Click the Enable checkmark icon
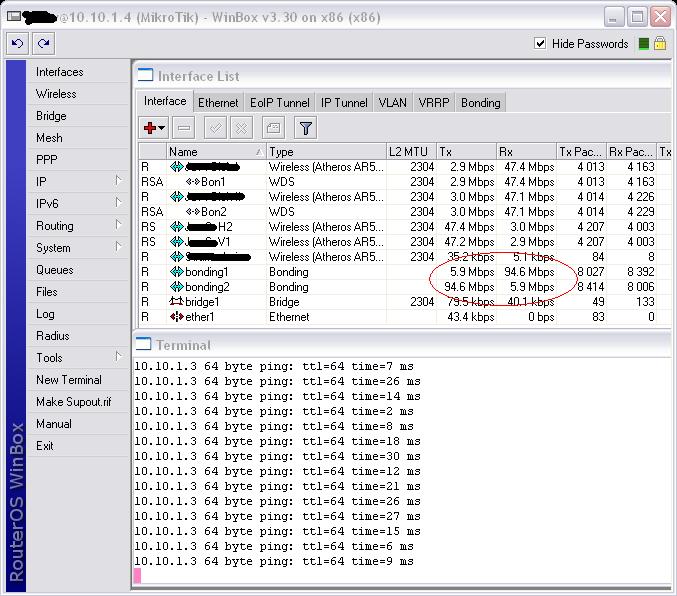 click(215, 128)
